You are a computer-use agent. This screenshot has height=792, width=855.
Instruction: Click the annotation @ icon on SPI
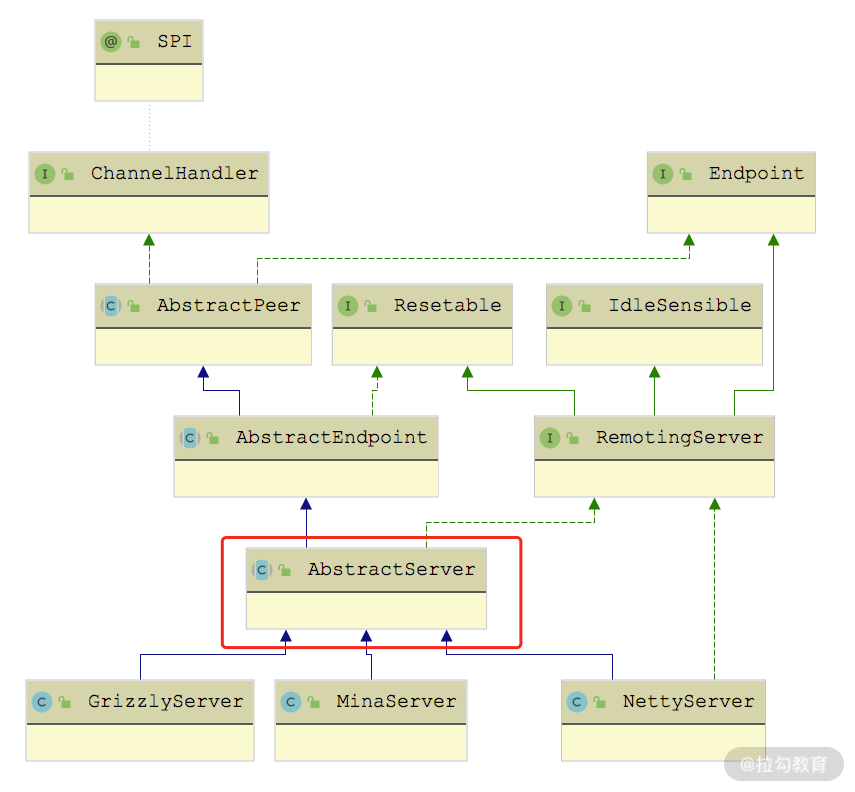110,42
